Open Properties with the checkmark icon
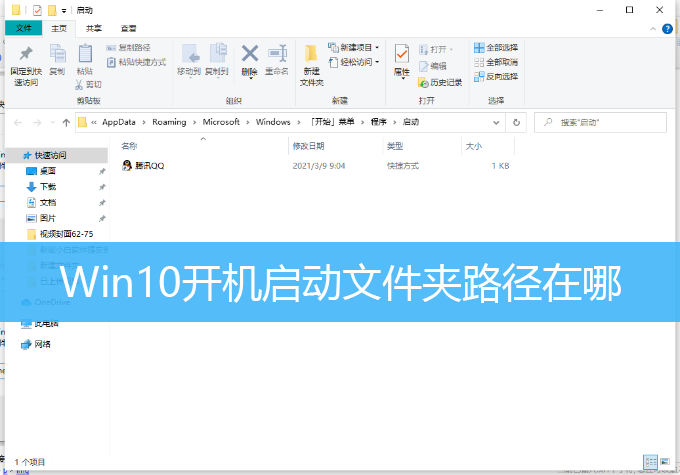Viewport: 680px width, 475px height. [x=402, y=54]
